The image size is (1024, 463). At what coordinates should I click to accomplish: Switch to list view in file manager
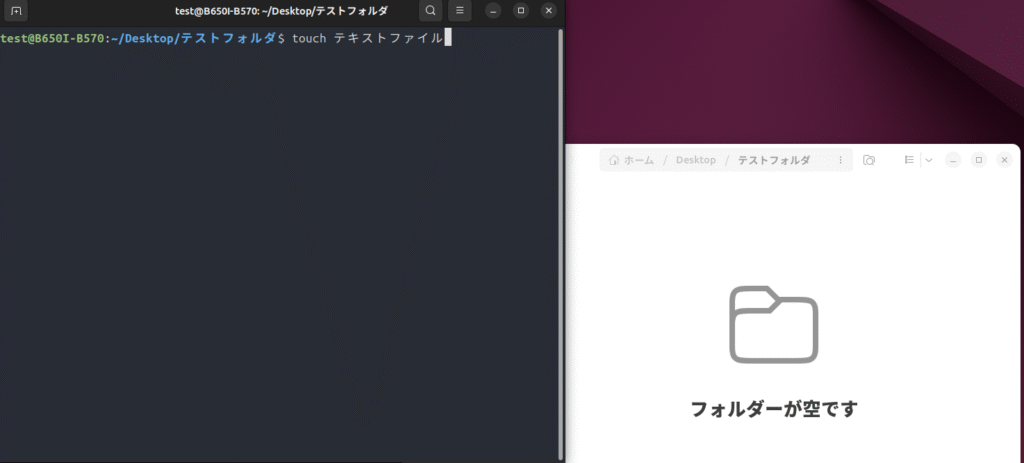(908, 160)
